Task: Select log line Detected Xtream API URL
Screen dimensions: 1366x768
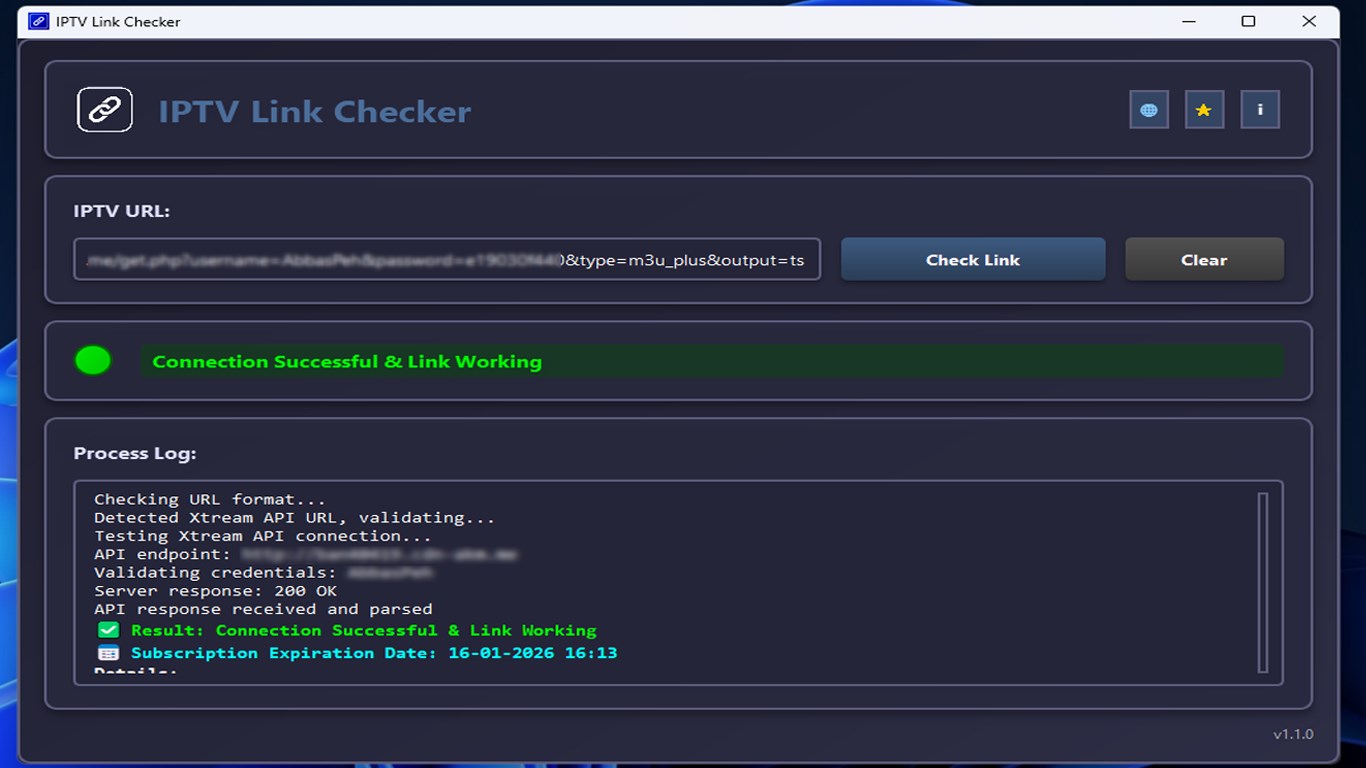Action: click(295, 518)
